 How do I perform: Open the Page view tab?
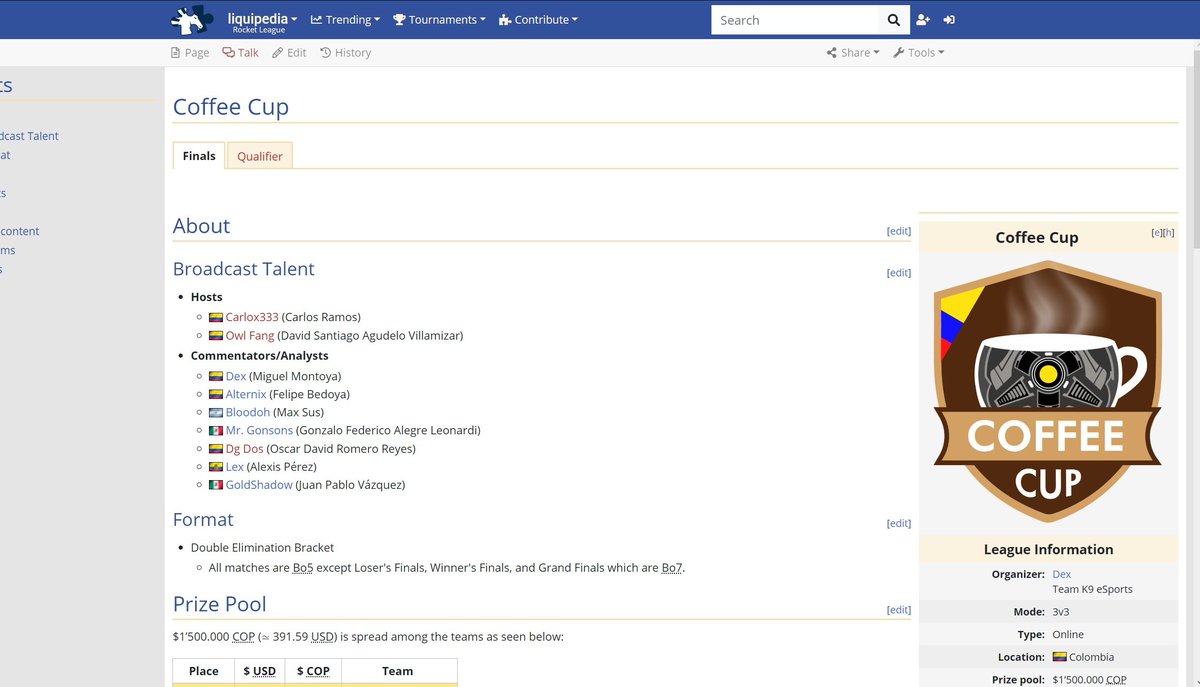pos(190,53)
